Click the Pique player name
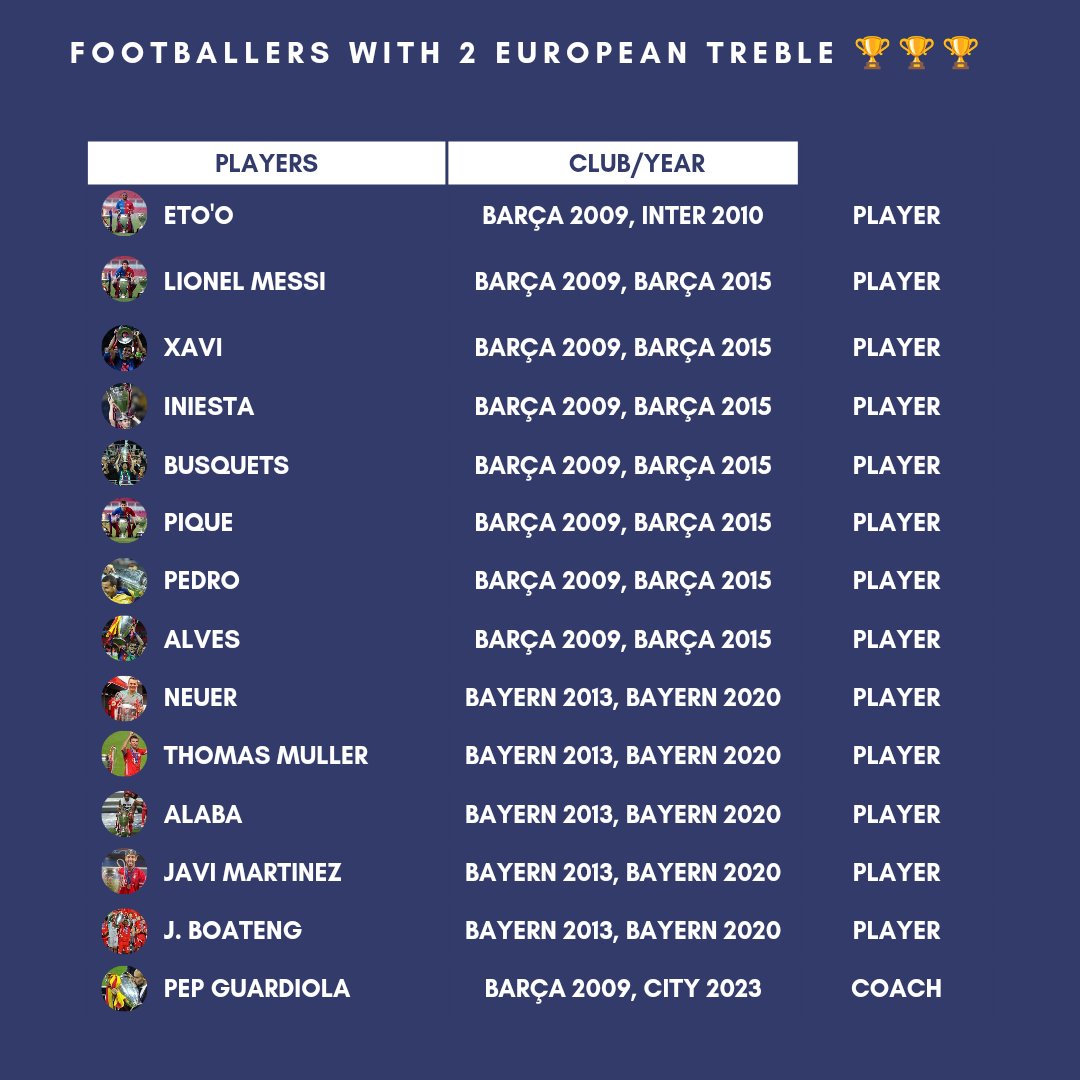1080x1080 pixels. tap(198, 522)
